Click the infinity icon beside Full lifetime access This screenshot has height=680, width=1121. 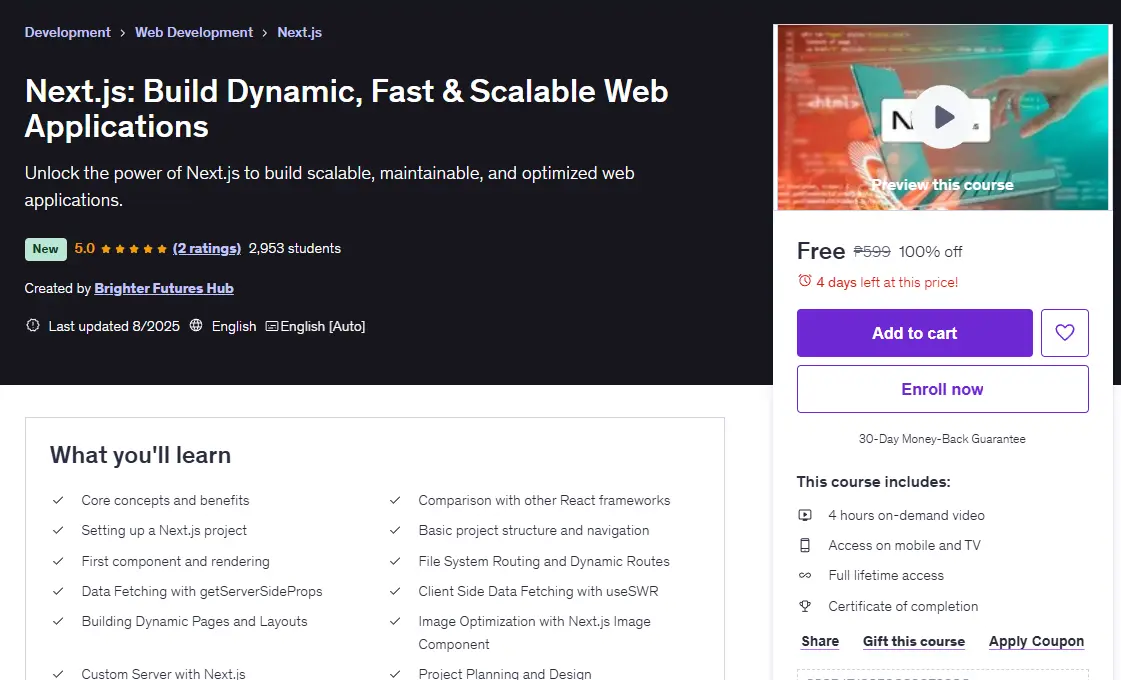click(x=805, y=576)
